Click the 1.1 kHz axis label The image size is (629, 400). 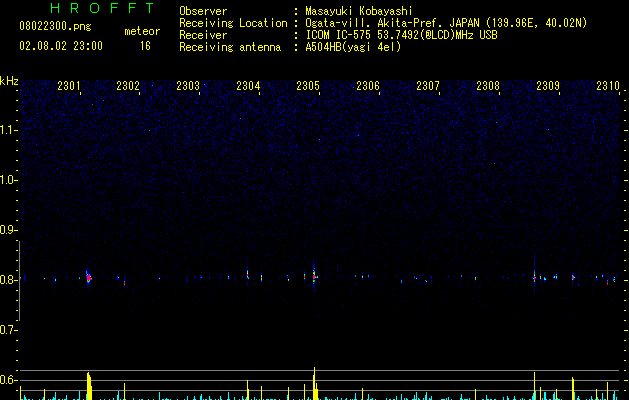pos(8,130)
